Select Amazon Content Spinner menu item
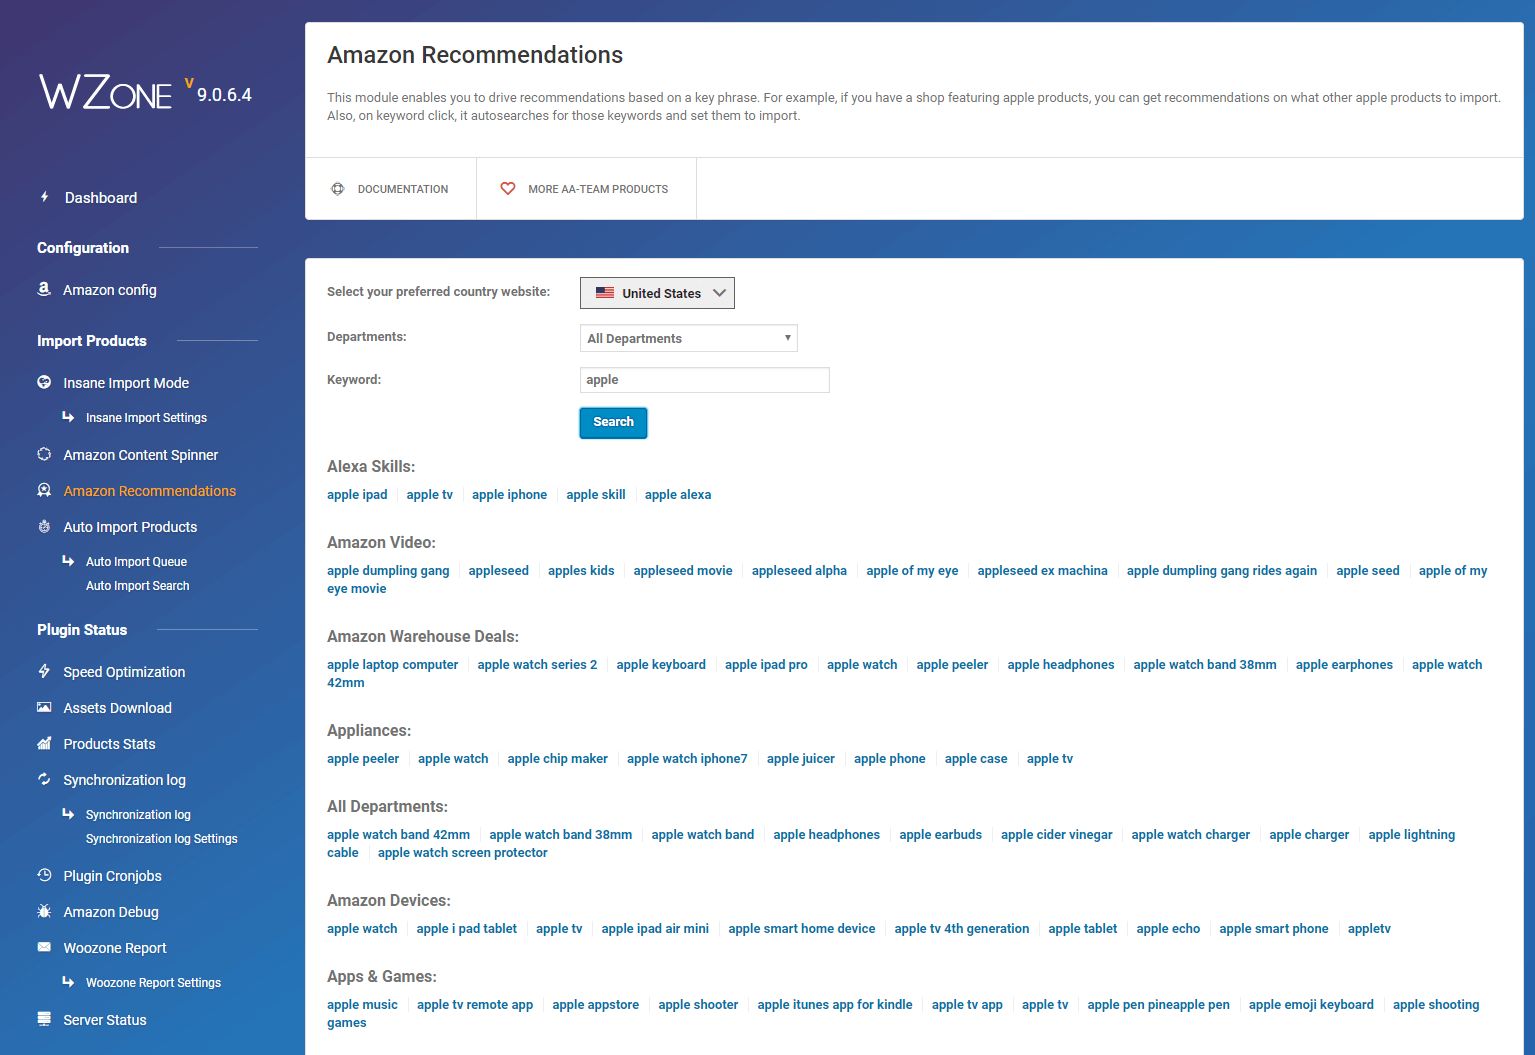This screenshot has width=1535, height=1055. coord(141,455)
